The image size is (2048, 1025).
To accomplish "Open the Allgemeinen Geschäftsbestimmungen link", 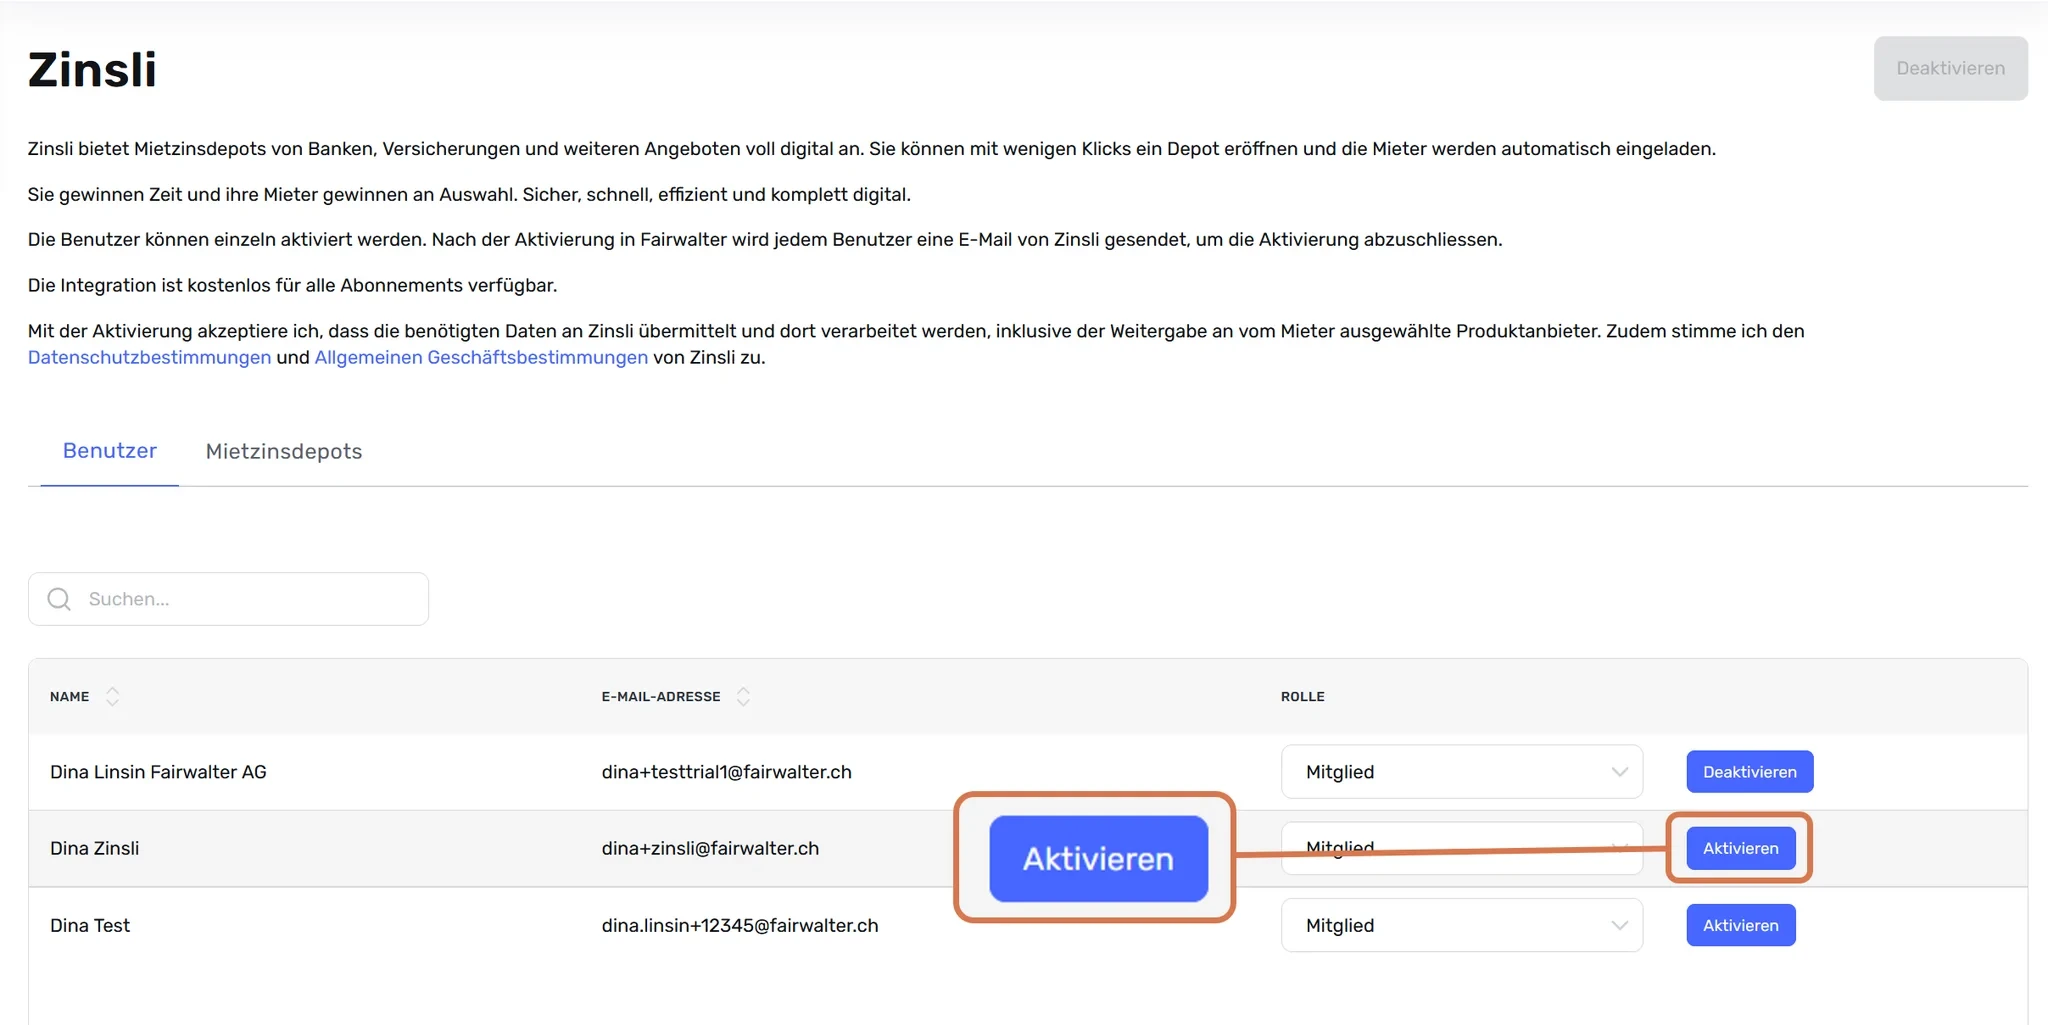I will pyautogui.click(x=481, y=358).
